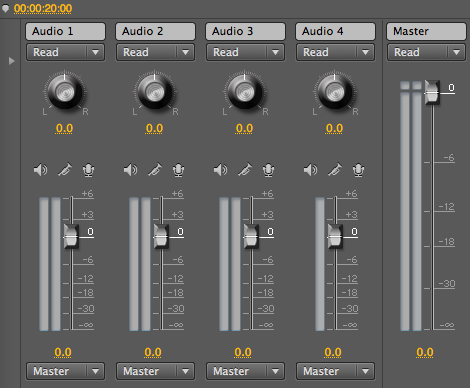Open Audio 1 automation mode Read dropdown
This screenshot has height=388, width=470.
pos(65,52)
